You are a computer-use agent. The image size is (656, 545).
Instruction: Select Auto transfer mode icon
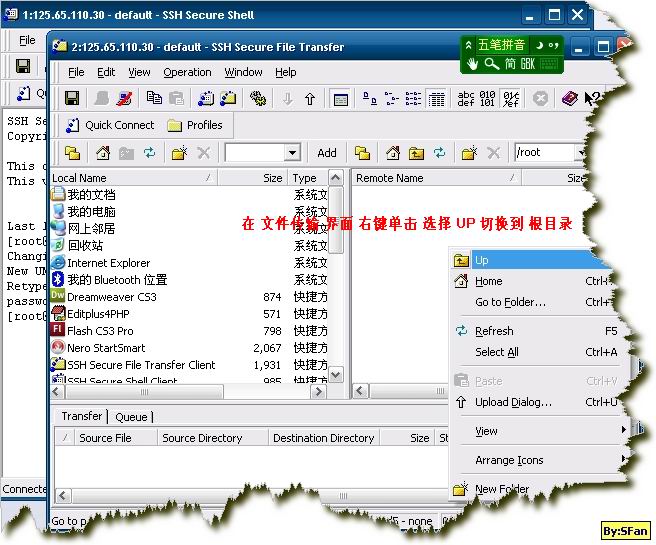click(510, 99)
